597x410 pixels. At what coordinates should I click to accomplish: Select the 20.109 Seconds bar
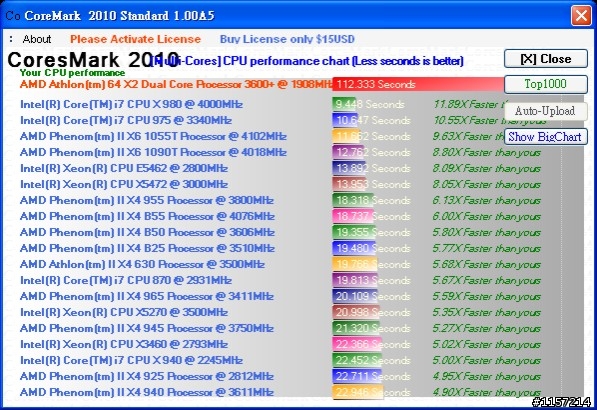[x=355, y=296]
